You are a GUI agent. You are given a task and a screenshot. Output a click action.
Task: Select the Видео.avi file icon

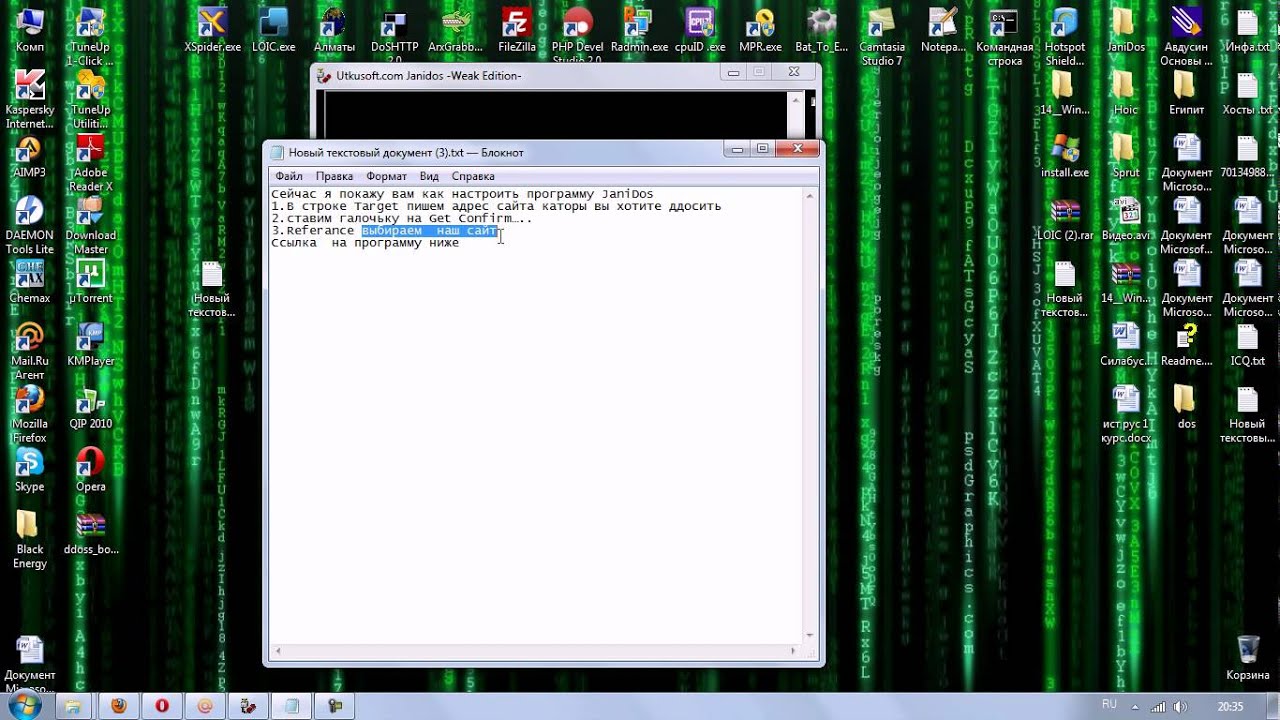(x=1126, y=219)
